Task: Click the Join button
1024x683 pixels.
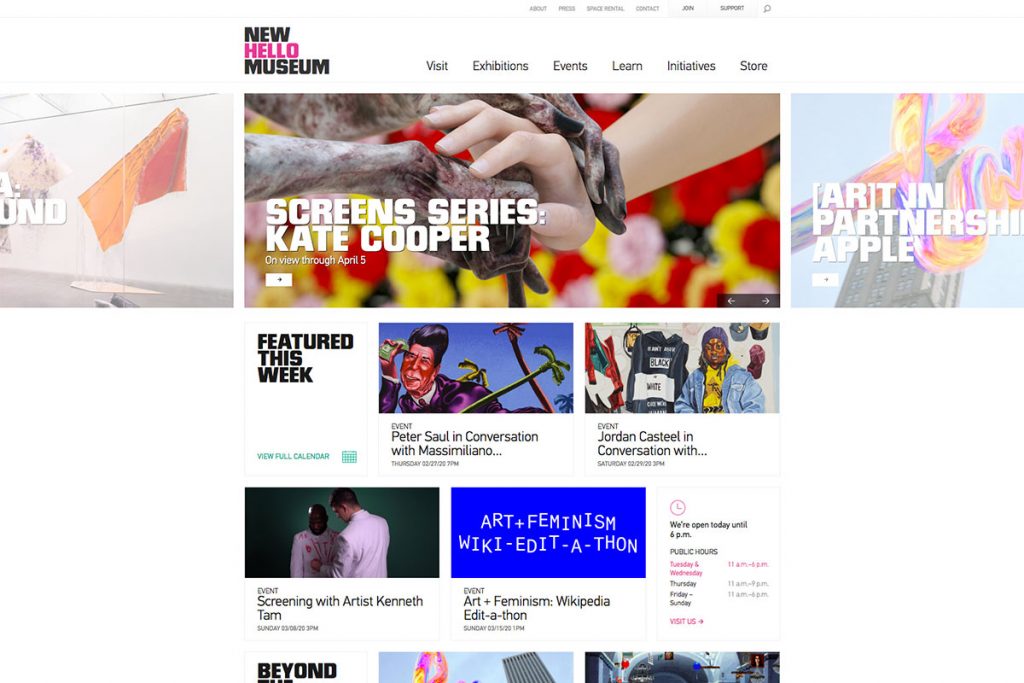Action: [688, 8]
